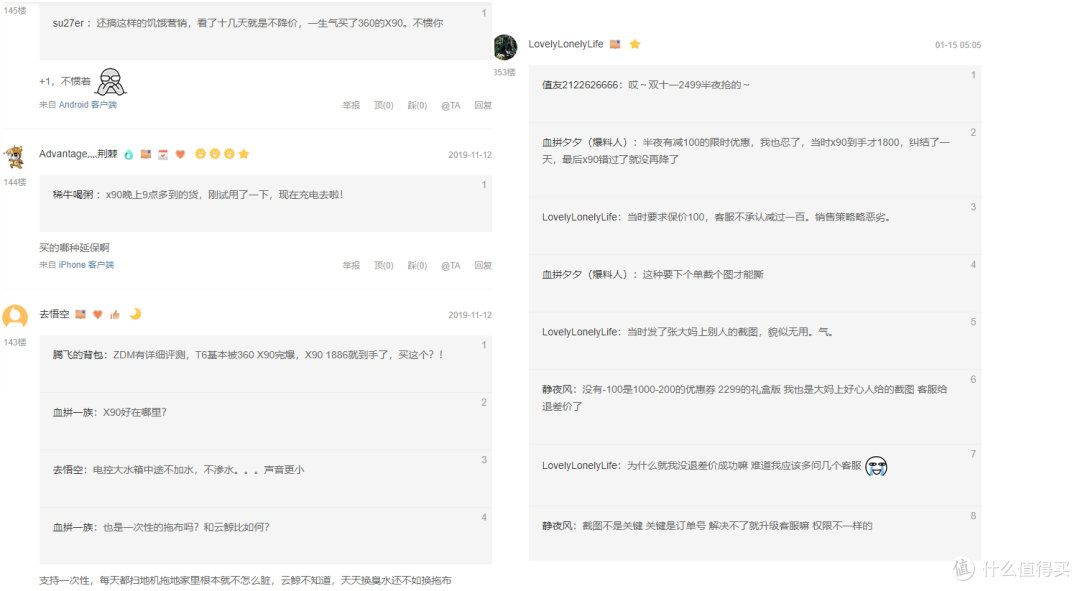Click the quote '也是一次性的拖布吗?和云鲸比如何?'
The height and width of the screenshot is (591, 1080).
click(160, 527)
